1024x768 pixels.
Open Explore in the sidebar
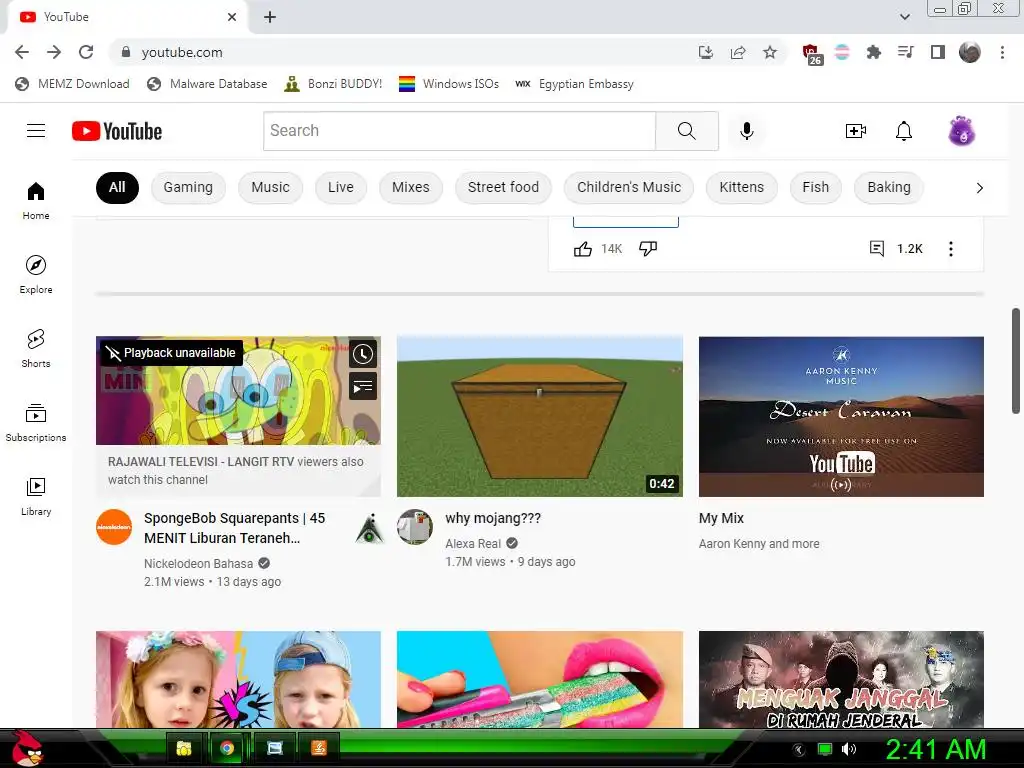tap(36, 274)
